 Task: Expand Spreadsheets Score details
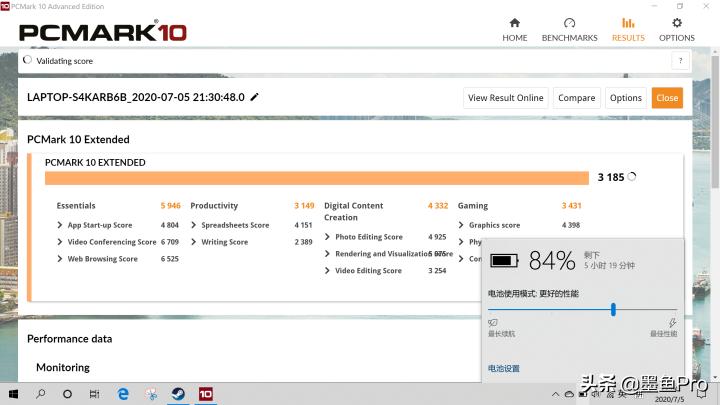(x=193, y=225)
